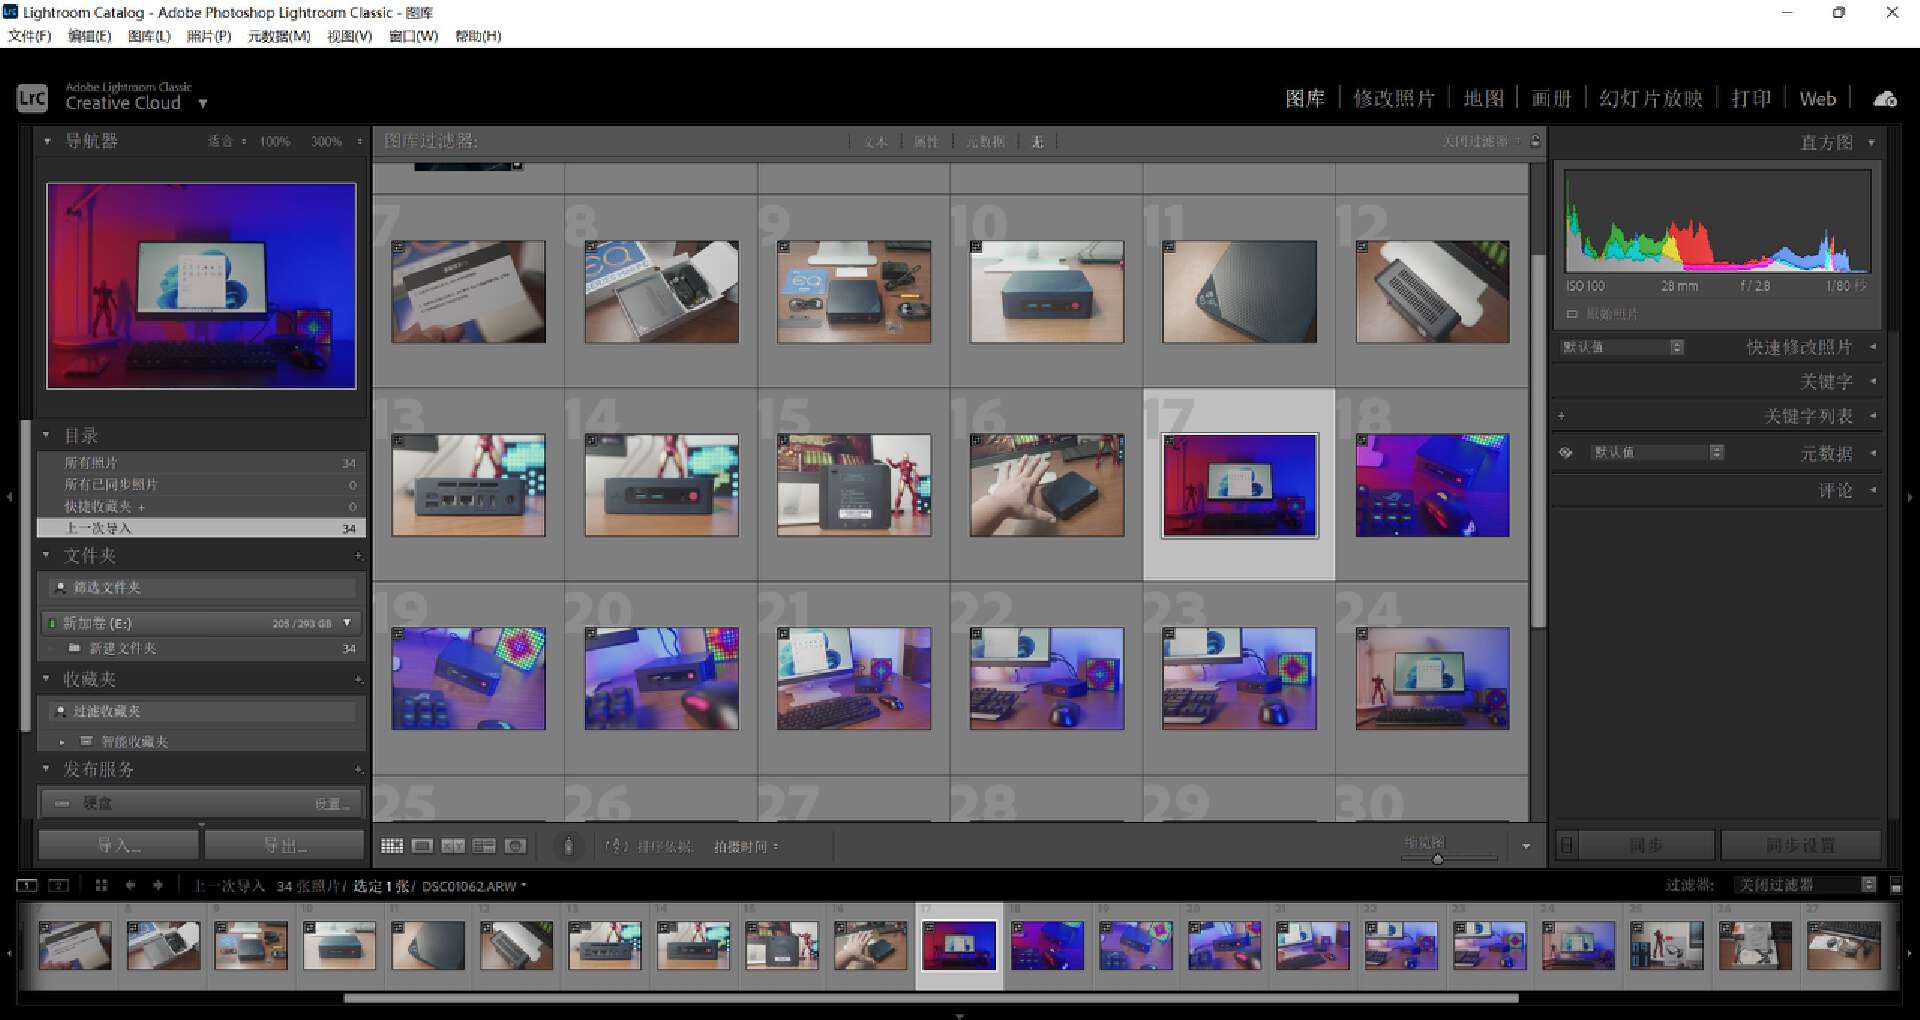The height and width of the screenshot is (1020, 1920).
Task: Toggle the metadata eye icon
Action: pyautogui.click(x=1566, y=453)
